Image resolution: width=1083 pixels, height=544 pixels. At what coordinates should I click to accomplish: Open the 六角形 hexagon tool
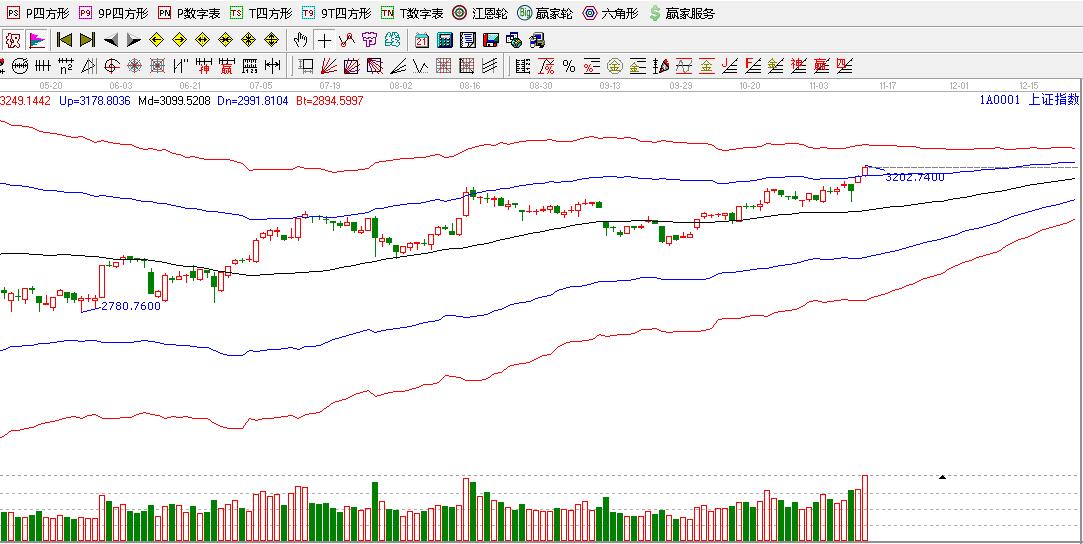pyautogui.click(x=610, y=13)
